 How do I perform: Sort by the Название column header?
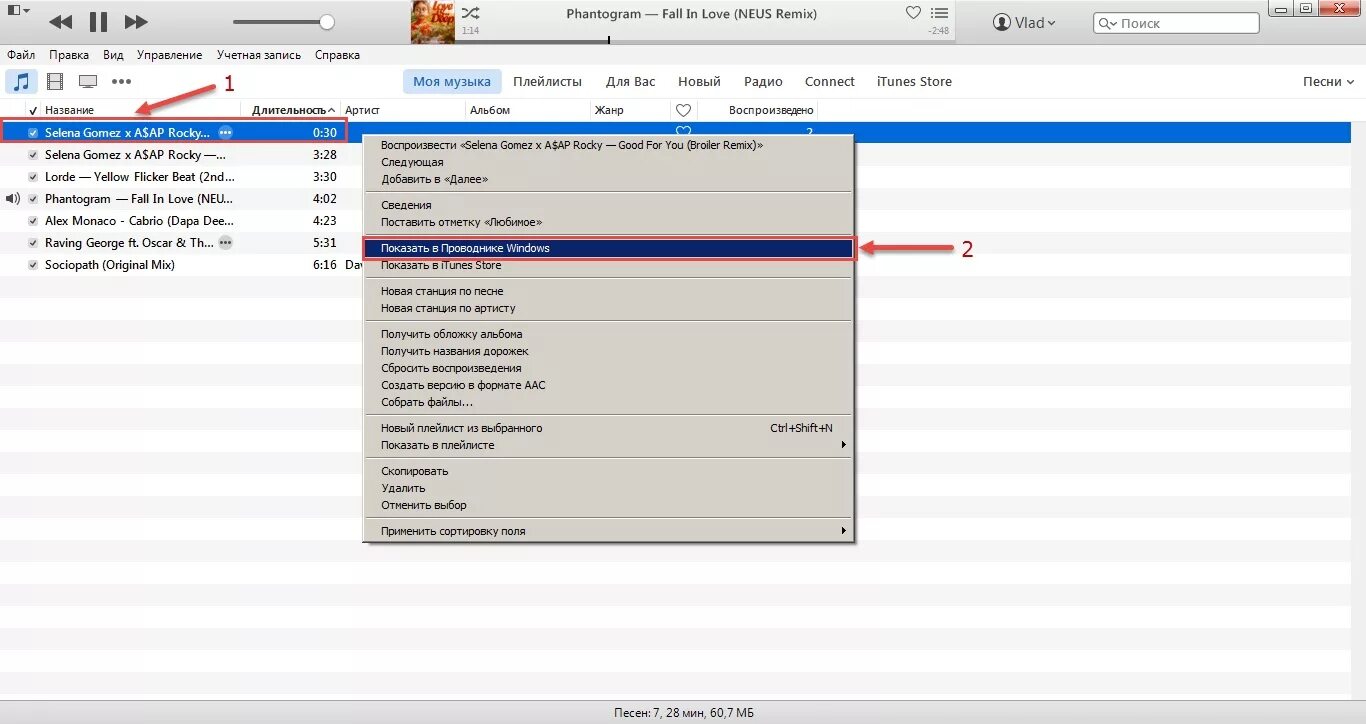pyautogui.click(x=69, y=110)
